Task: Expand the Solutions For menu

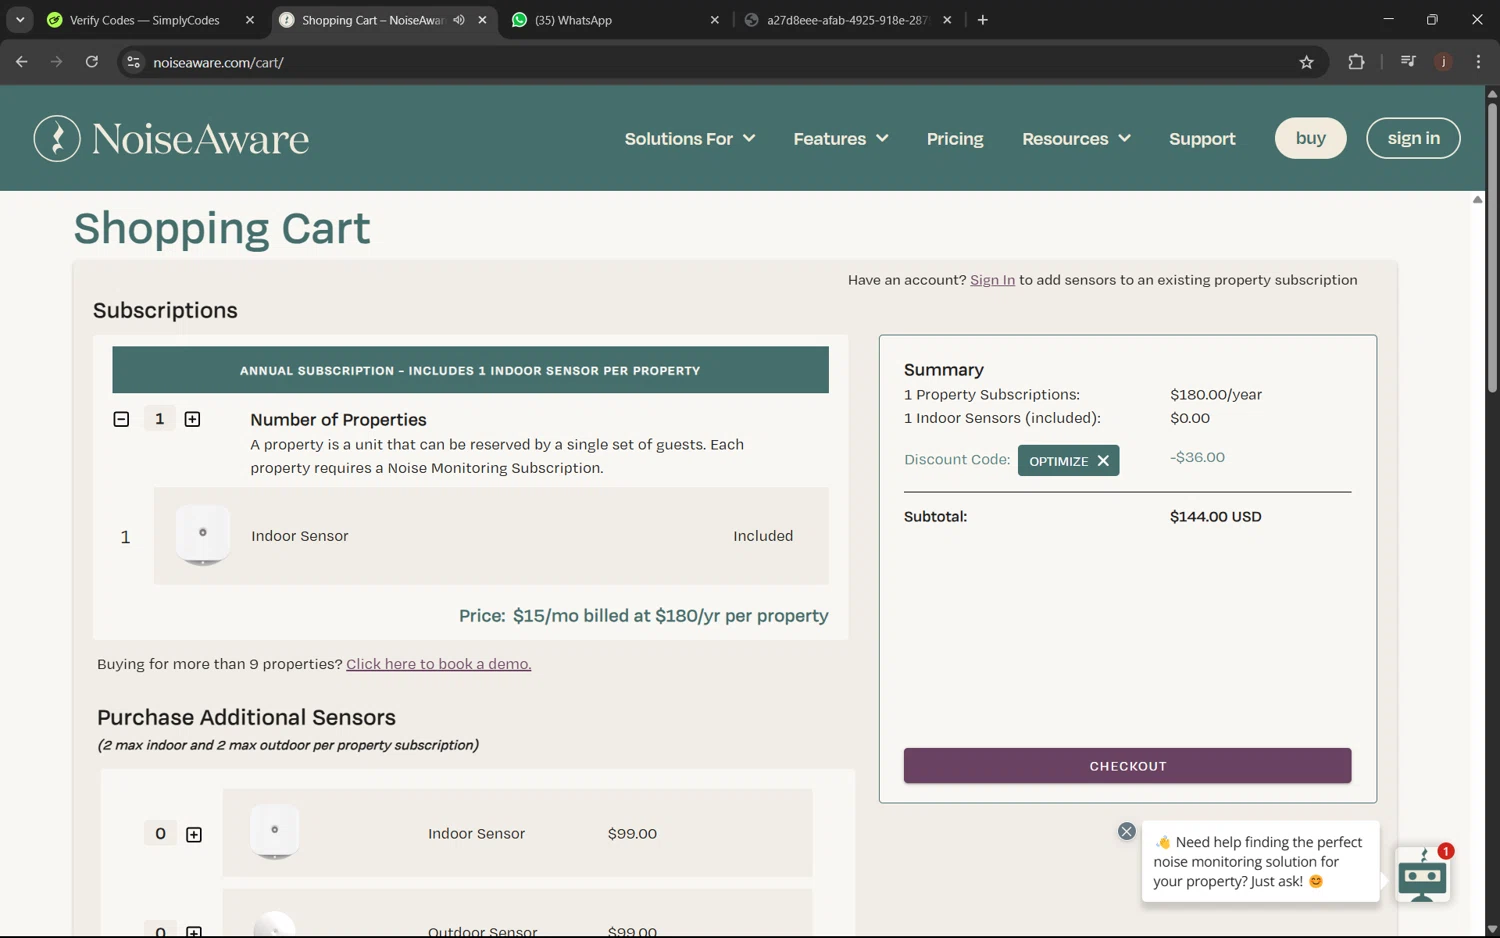Action: pyautogui.click(x=689, y=139)
